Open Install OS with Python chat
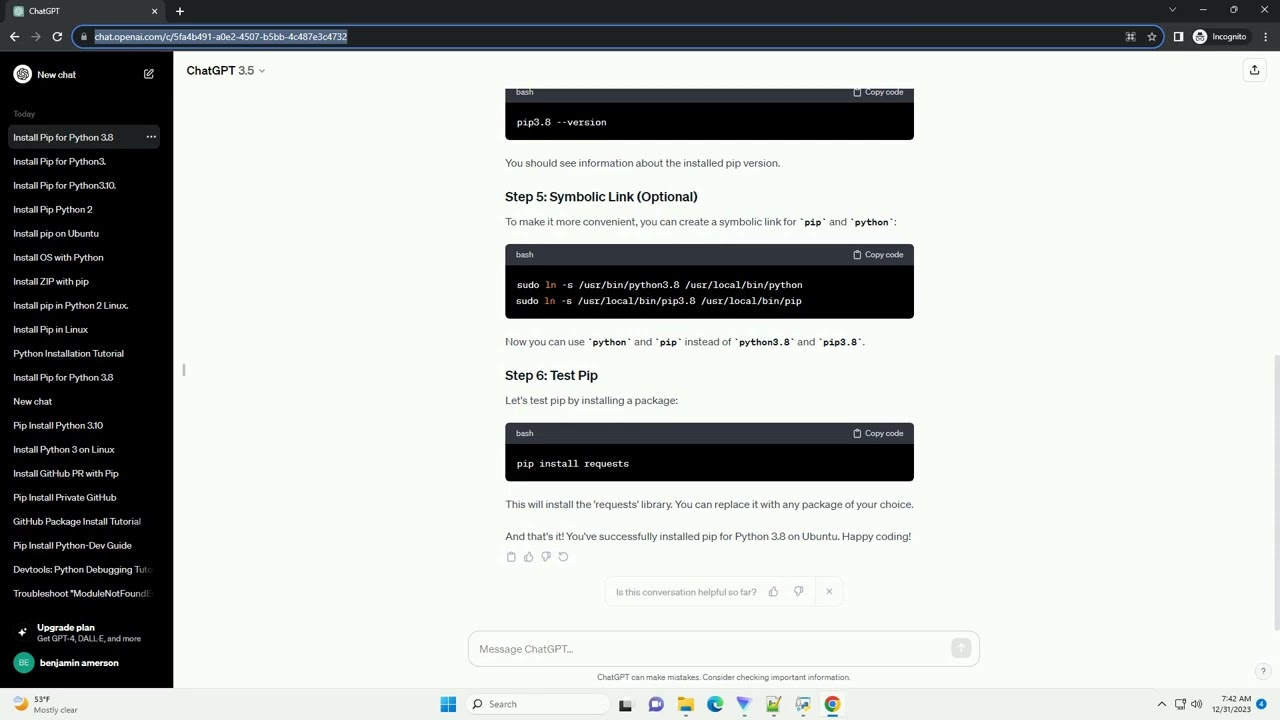Viewport: 1280px width, 720px height. pyautogui.click(x=86, y=257)
